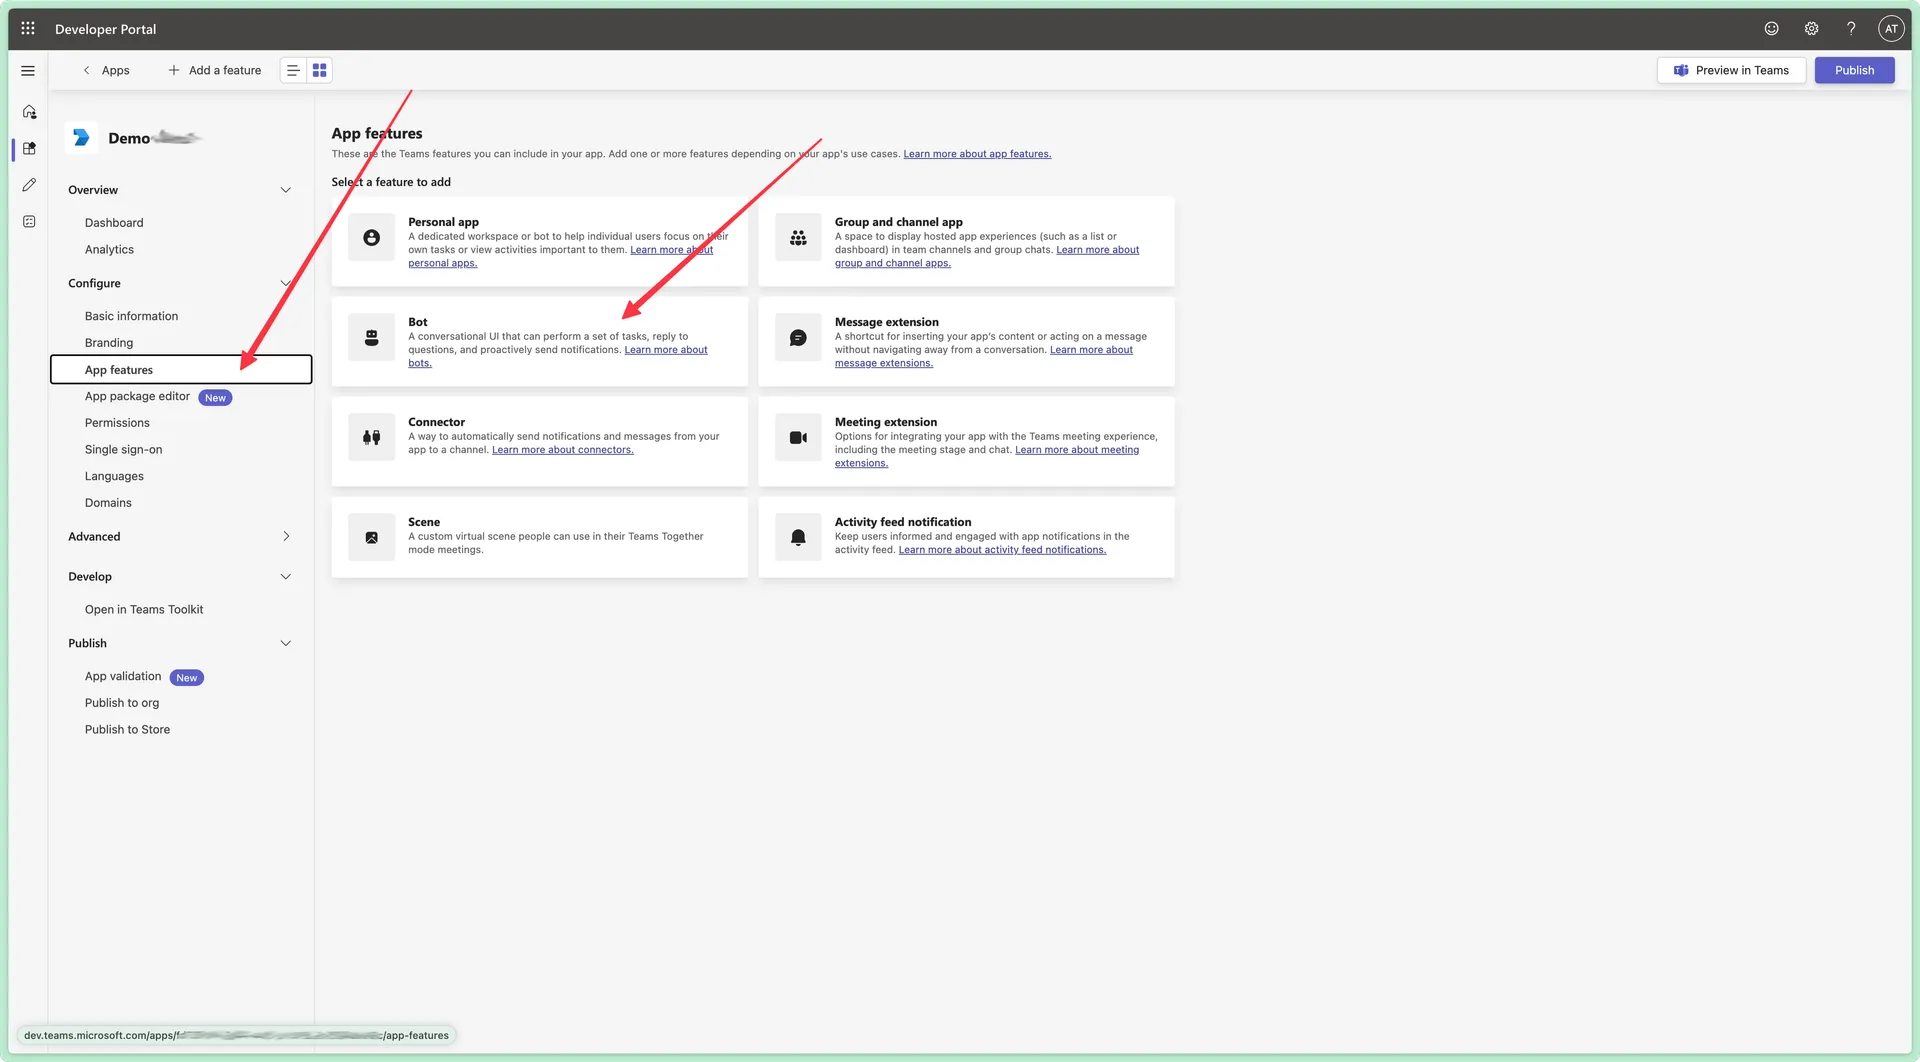
Task: Select the Meeting extension camera icon
Action: (x=798, y=438)
